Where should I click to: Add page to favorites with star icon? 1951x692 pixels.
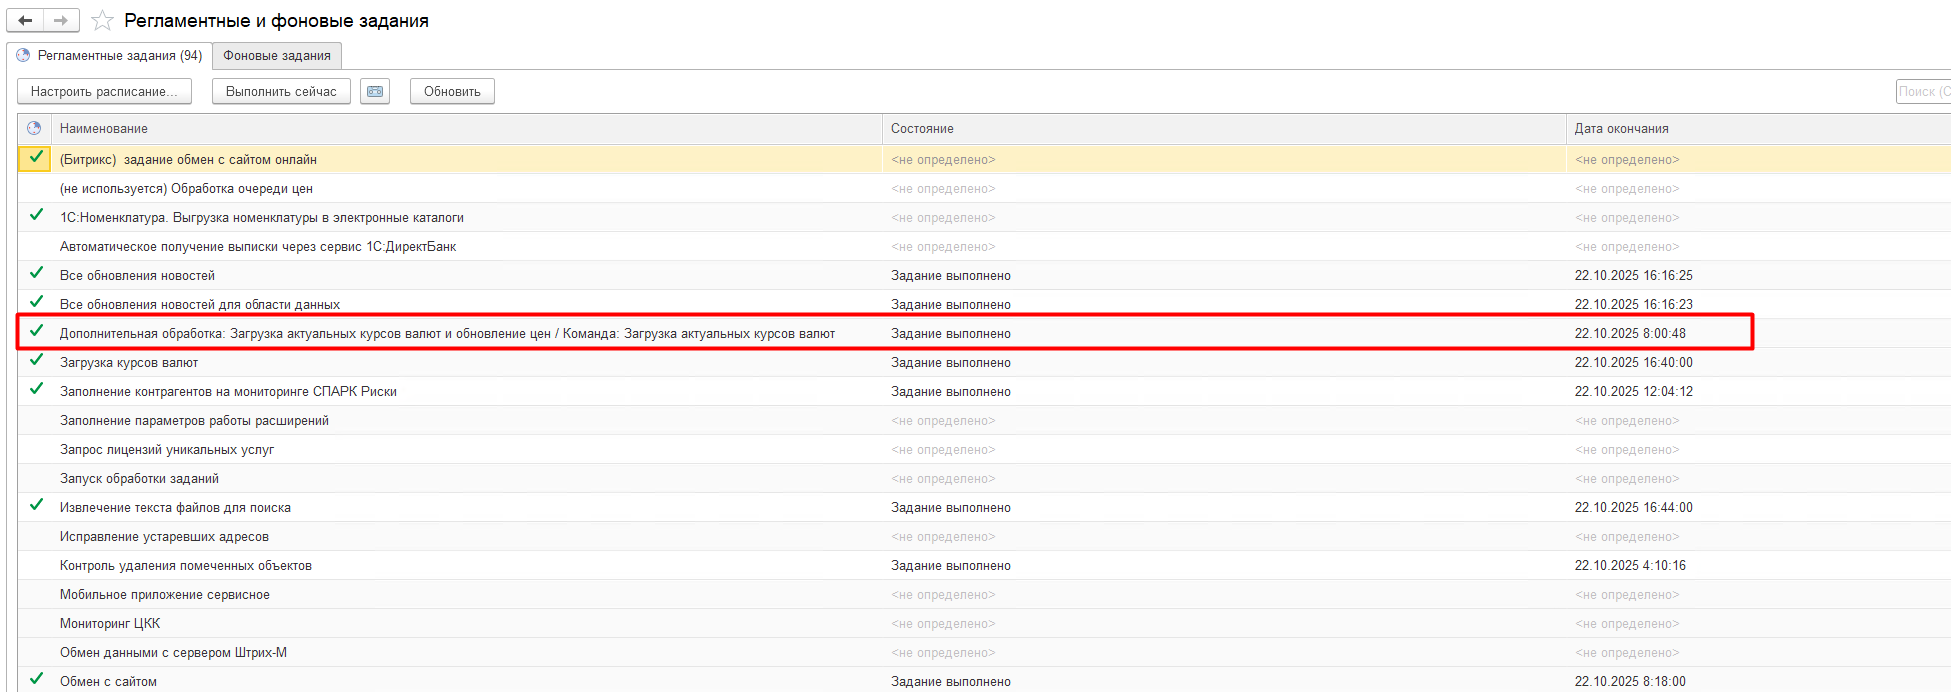102,20
